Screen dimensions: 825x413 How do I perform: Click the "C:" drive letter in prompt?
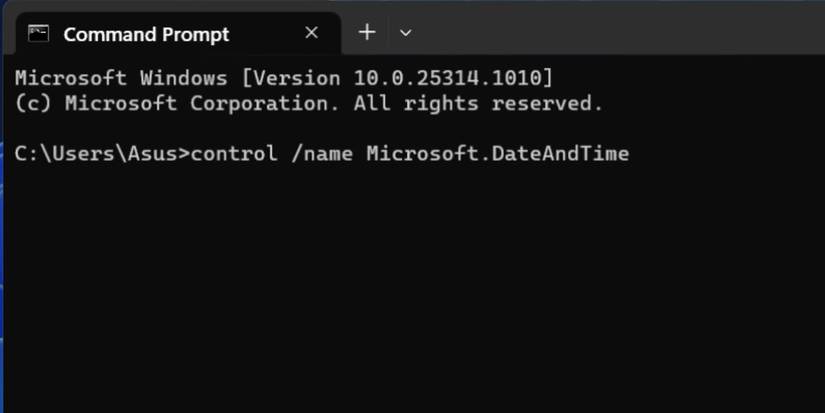click(x=27, y=154)
